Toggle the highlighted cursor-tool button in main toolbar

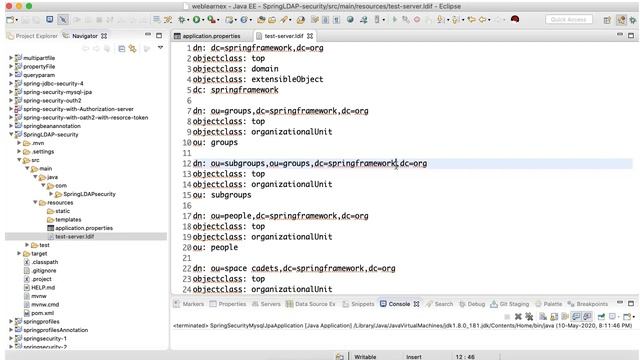pyautogui.click(x=63, y=20)
